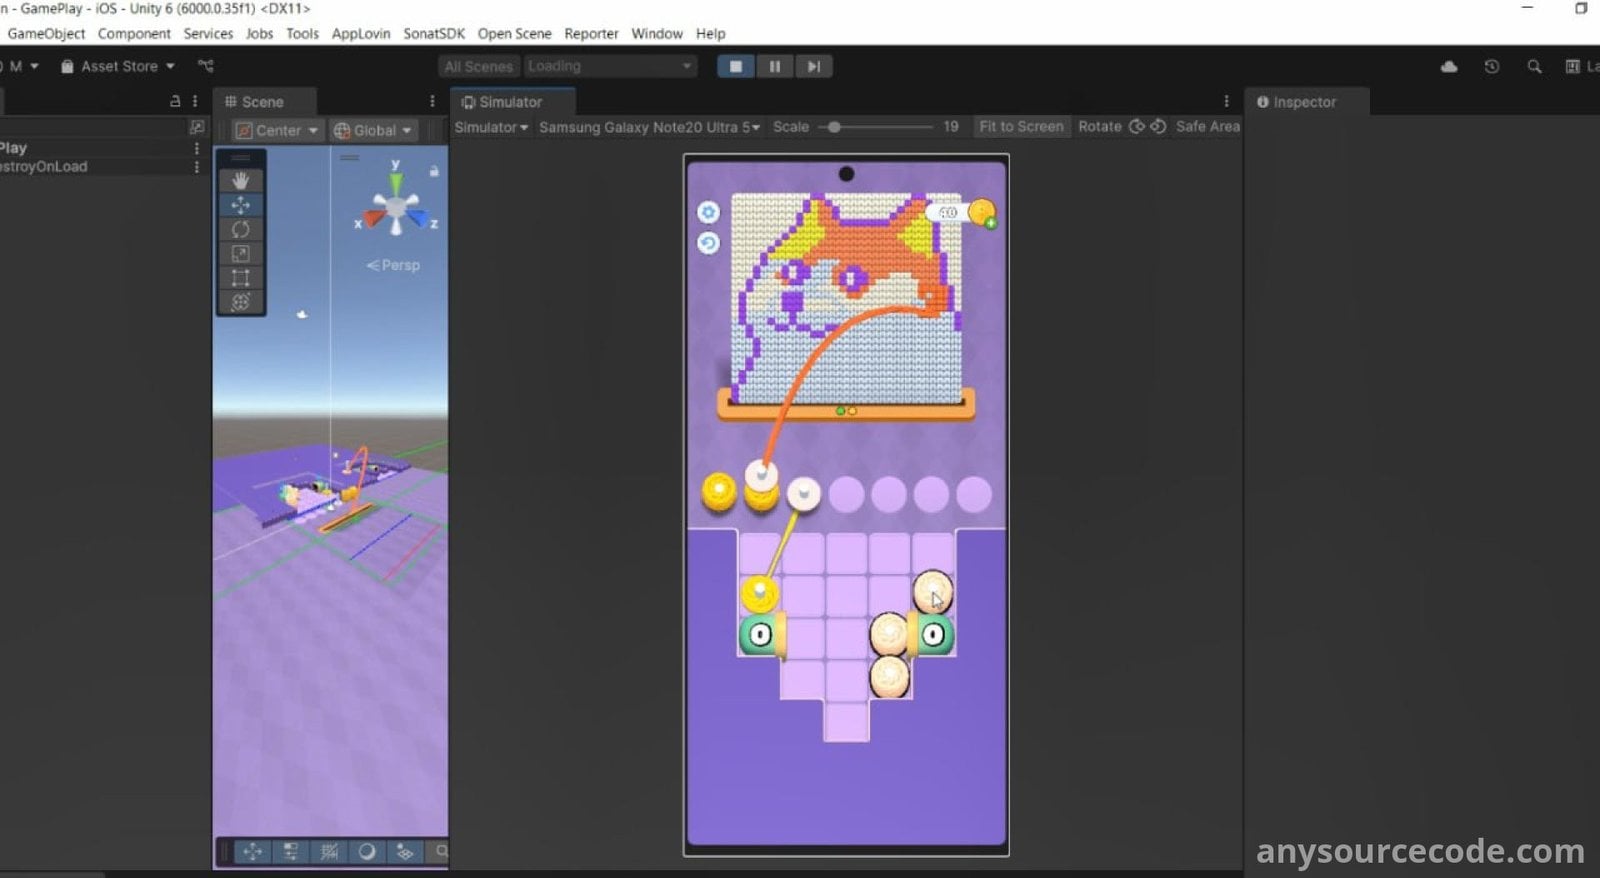Screen dimensions: 1600x878
Task: Click the Safe Area button
Action: coord(1207,127)
